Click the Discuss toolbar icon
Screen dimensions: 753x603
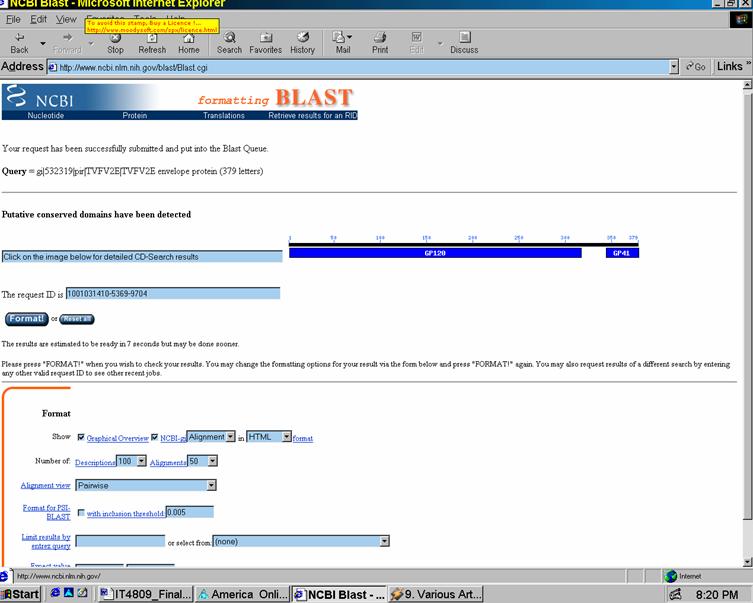464,43
